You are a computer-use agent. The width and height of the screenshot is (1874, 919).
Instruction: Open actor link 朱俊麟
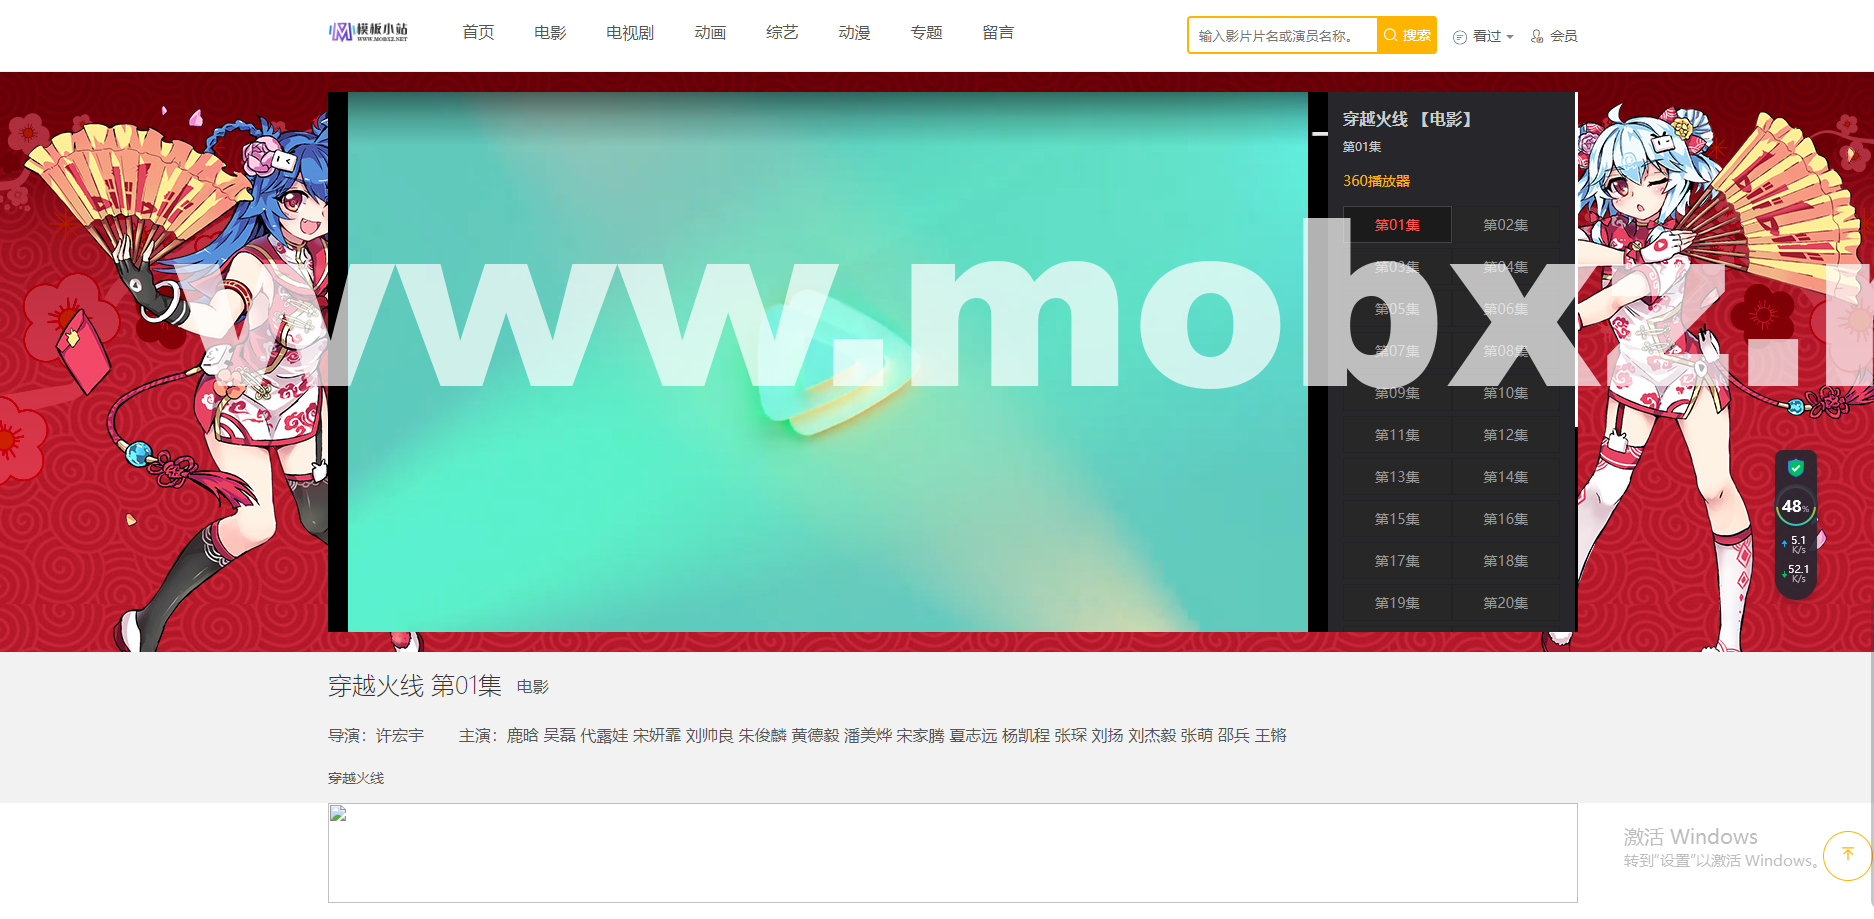click(763, 736)
